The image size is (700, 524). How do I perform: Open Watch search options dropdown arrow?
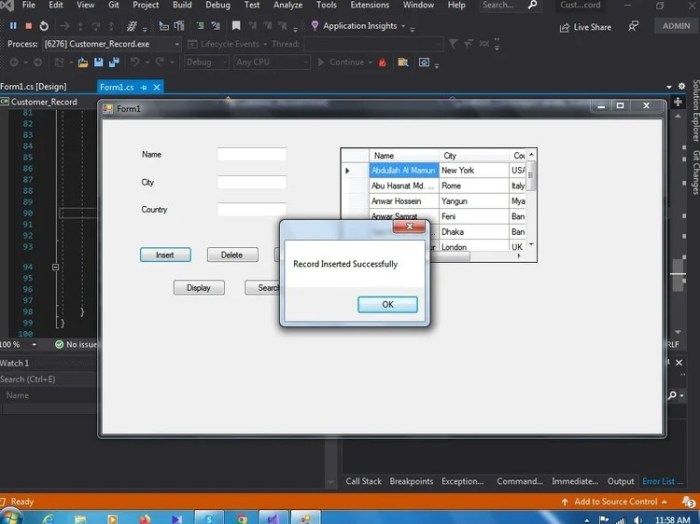click(682, 396)
